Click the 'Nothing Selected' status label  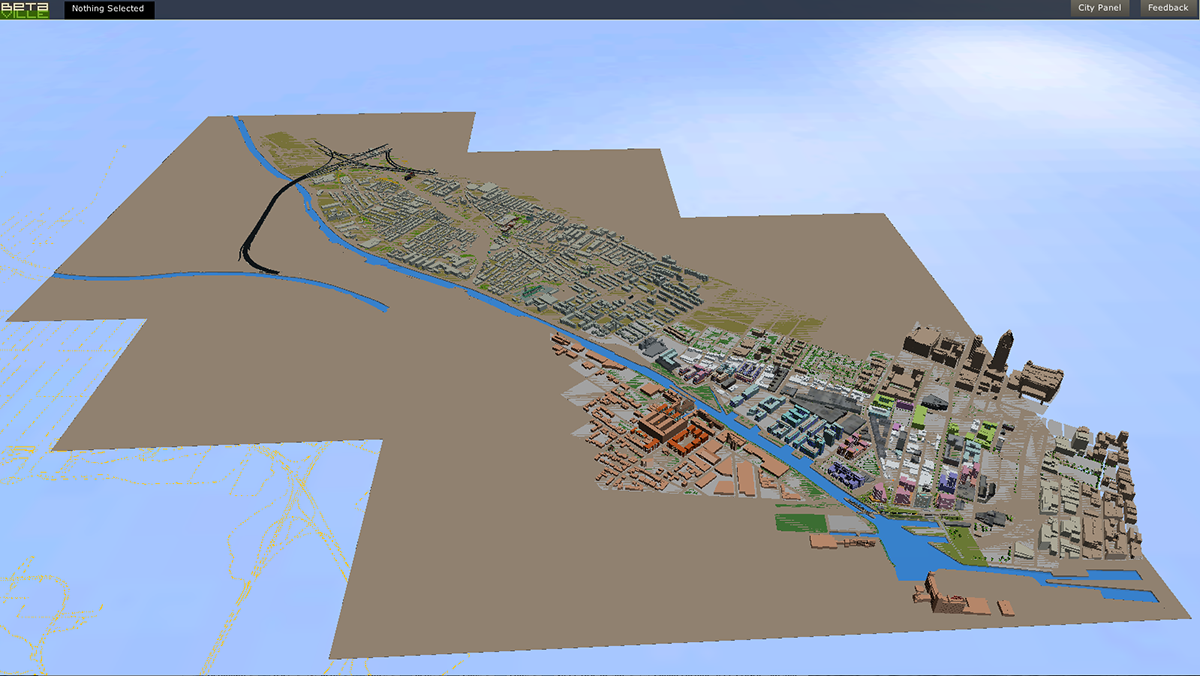[x=108, y=9]
